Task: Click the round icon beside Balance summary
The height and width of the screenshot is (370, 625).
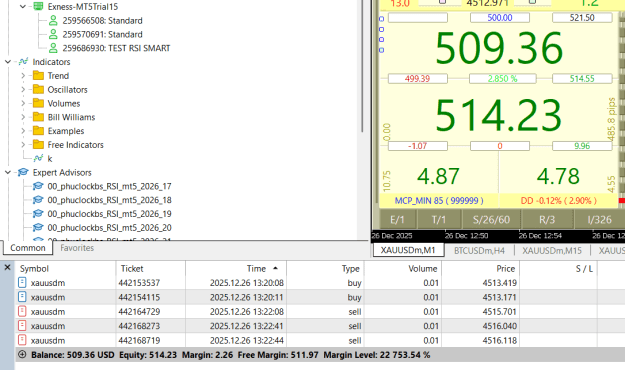Action: 22,354
